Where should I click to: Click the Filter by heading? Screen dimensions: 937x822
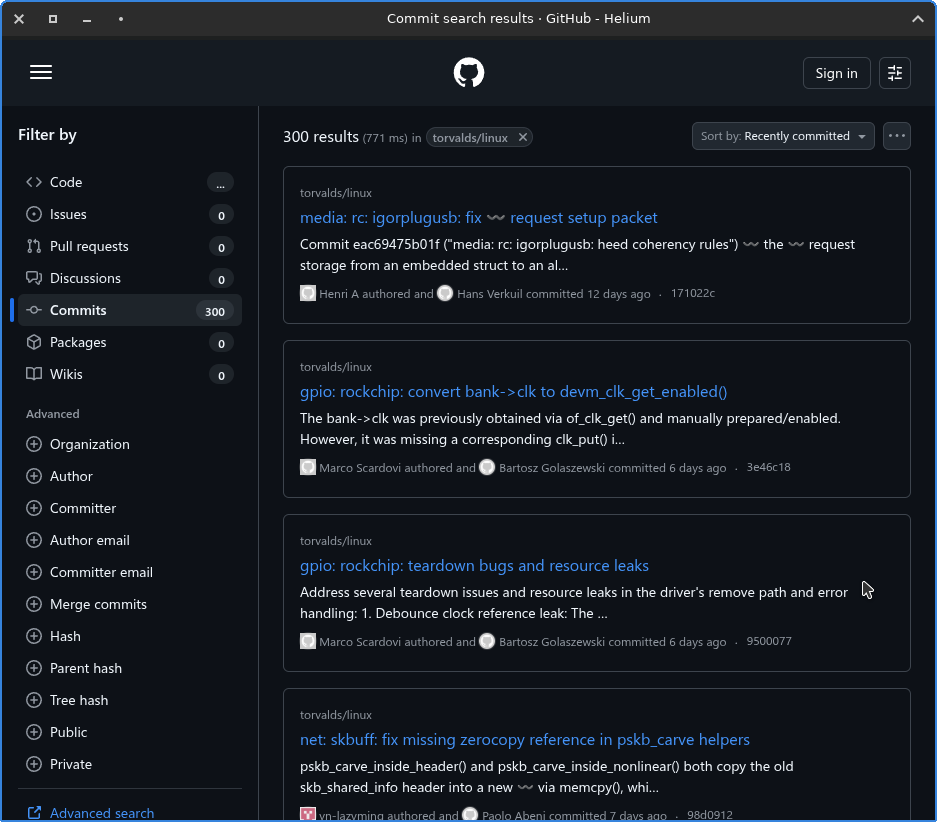(x=47, y=135)
